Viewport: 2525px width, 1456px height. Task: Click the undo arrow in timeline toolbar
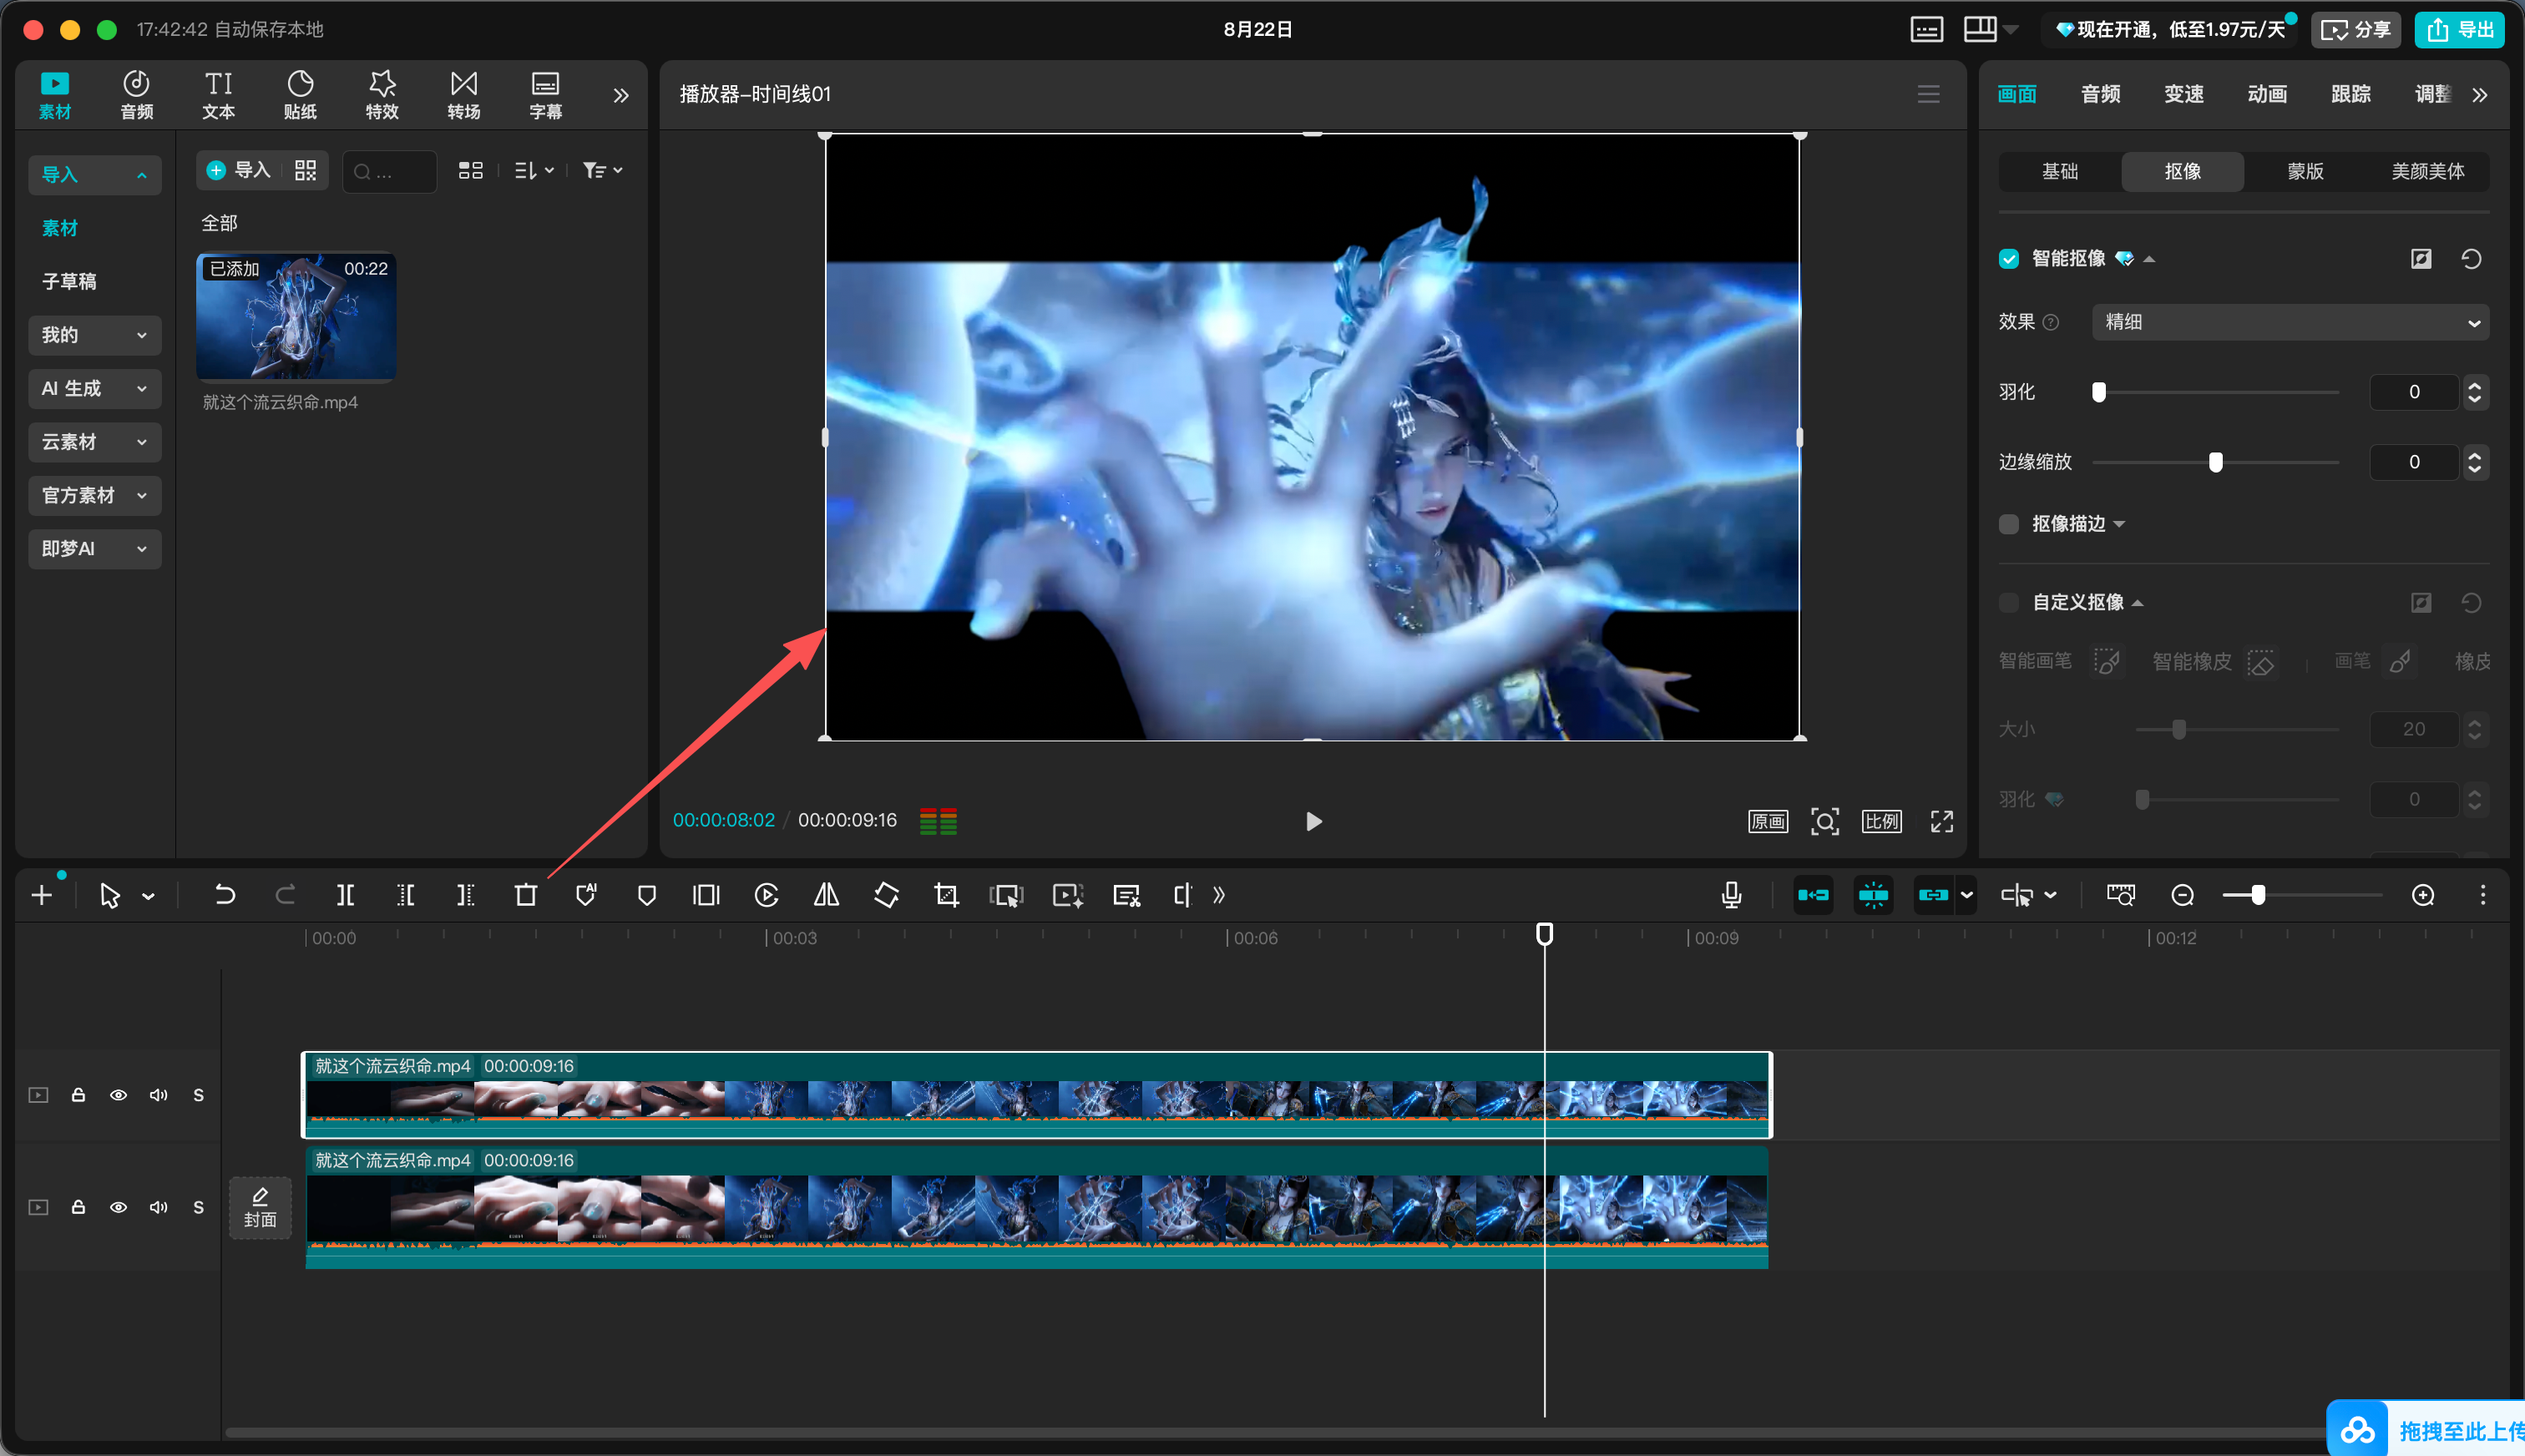coord(225,895)
